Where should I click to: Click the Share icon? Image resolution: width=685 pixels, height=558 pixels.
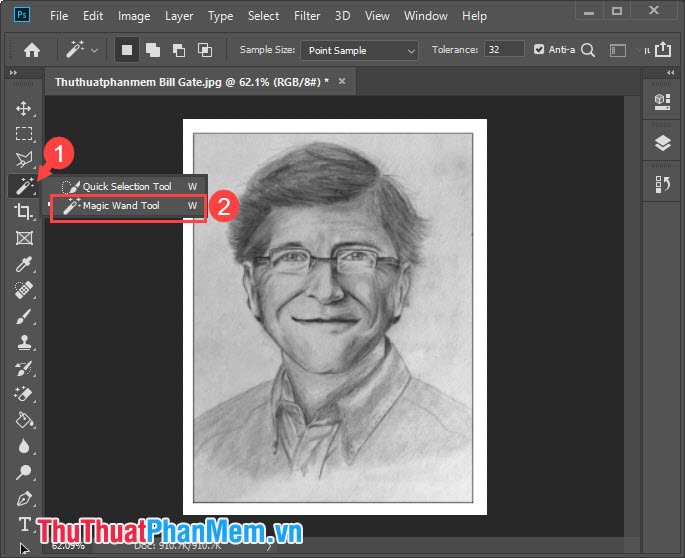coord(663,49)
